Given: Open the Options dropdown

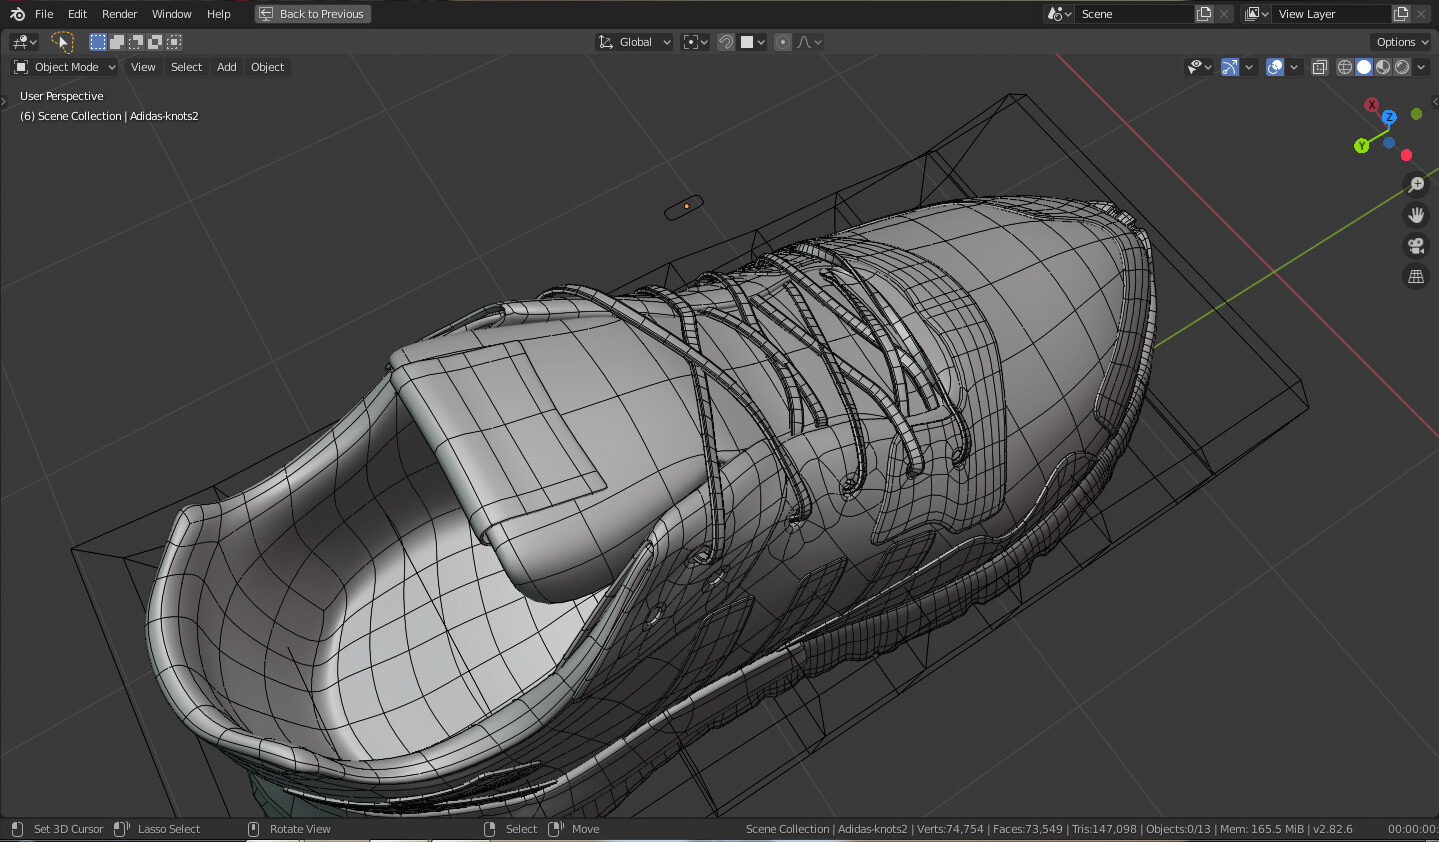Looking at the screenshot, I should coord(1401,42).
